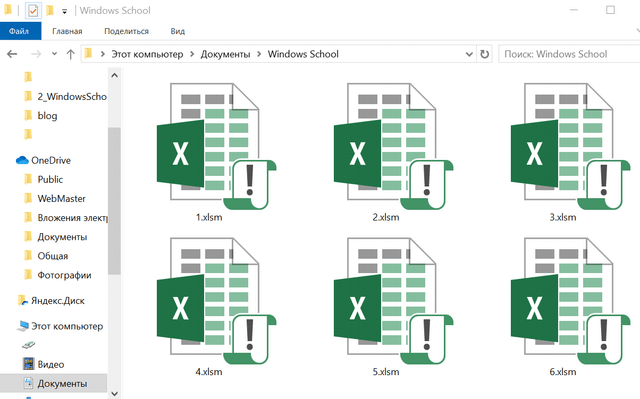Go forward with the right arrow button
The image size is (640, 399).
(36, 54)
